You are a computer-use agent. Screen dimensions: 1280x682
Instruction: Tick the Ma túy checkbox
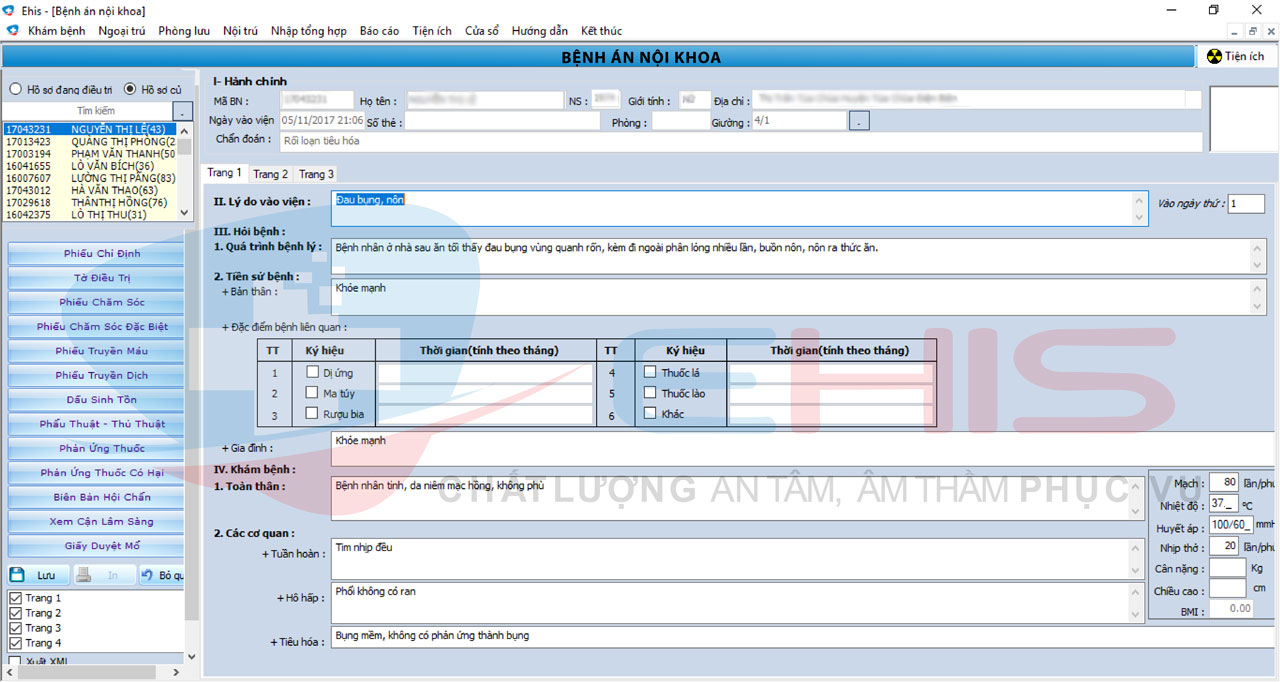click(313, 392)
